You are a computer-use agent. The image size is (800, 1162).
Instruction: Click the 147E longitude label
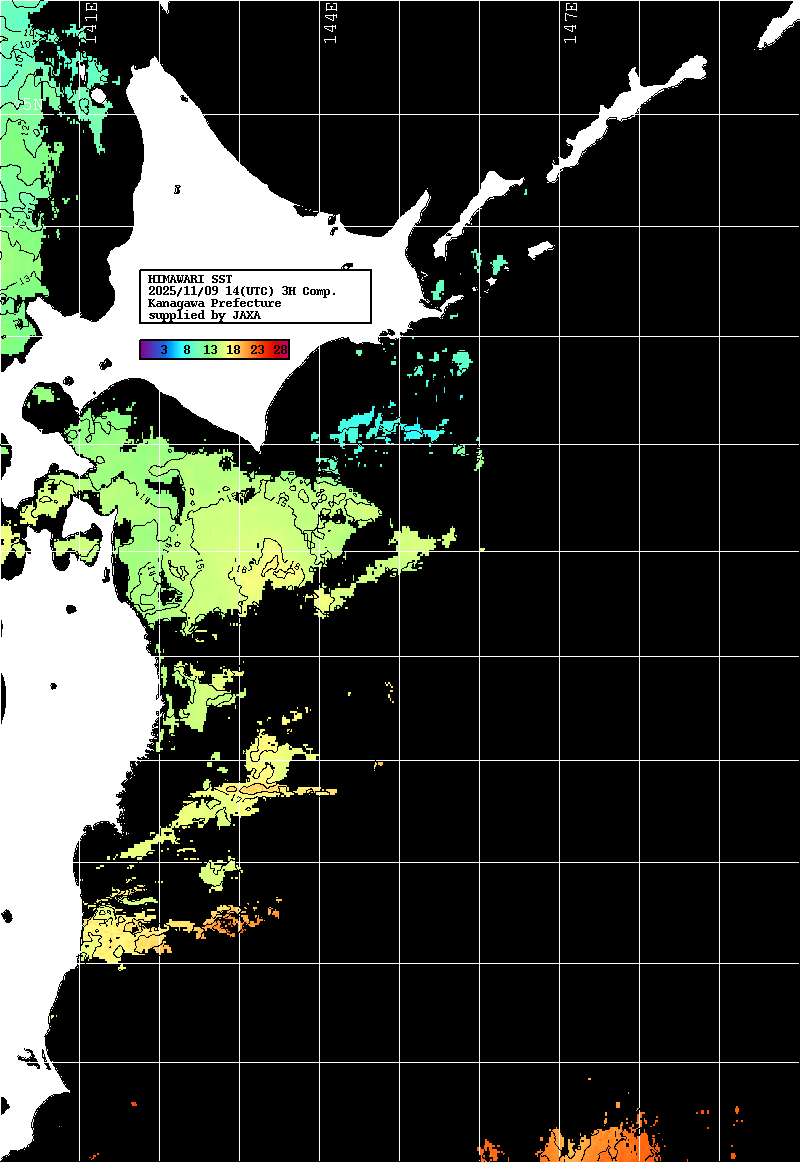pyautogui.click(x=570, y=22)
